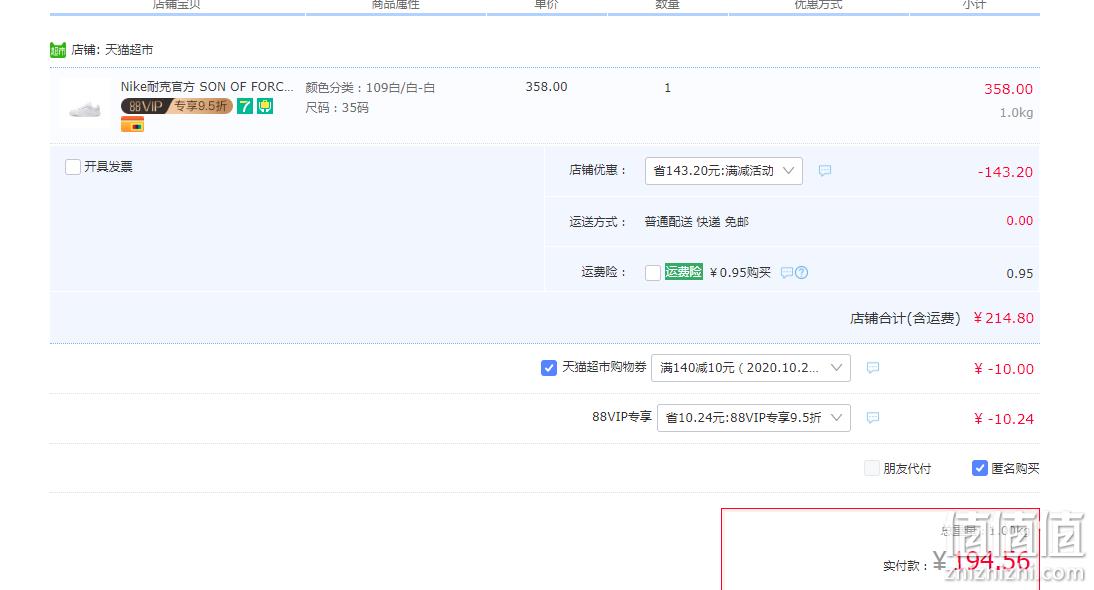Image resolution: width=1094 pixels, height=590 pixels.
Task: Click the green shield guarantee icon
Action: click(264, 106)
